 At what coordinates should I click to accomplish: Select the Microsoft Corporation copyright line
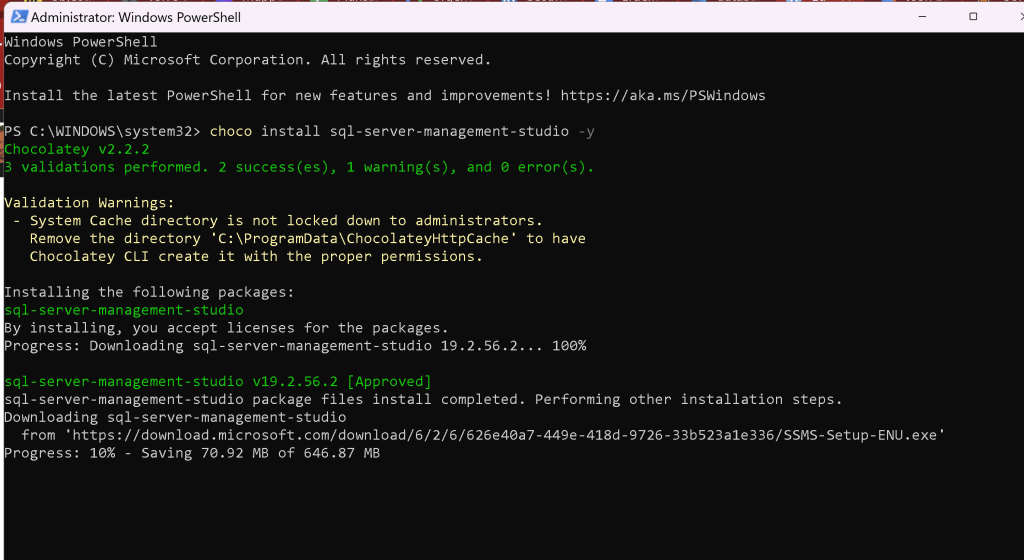(x=248, y=60)
